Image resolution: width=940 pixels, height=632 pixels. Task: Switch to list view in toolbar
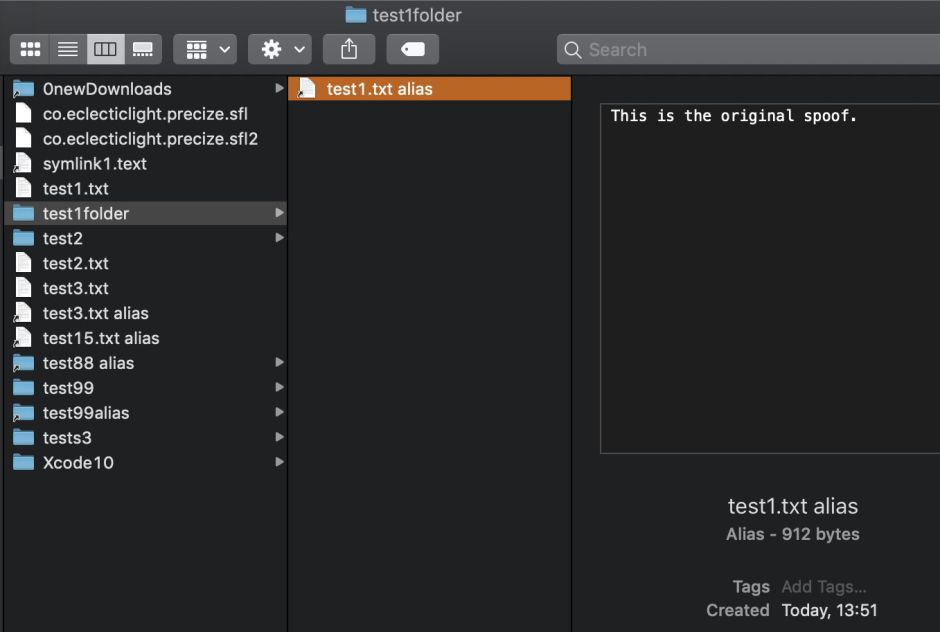click(x=68, y=49)
